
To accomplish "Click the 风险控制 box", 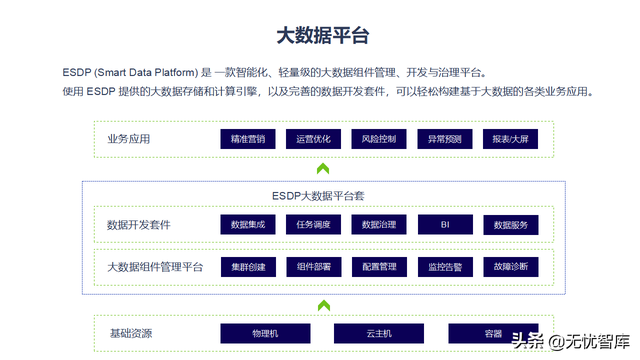I will (x=379, y=139).
